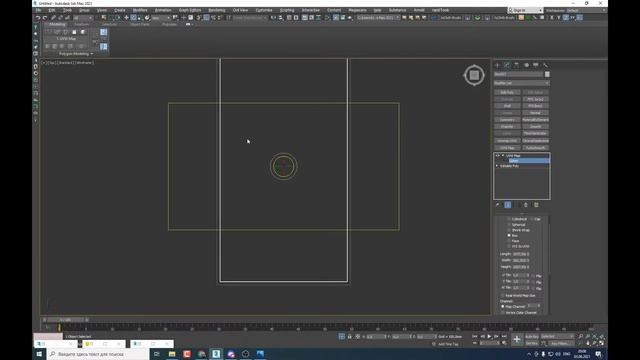Open the Modifiers menu
The image size is (640, 360).
140,10
